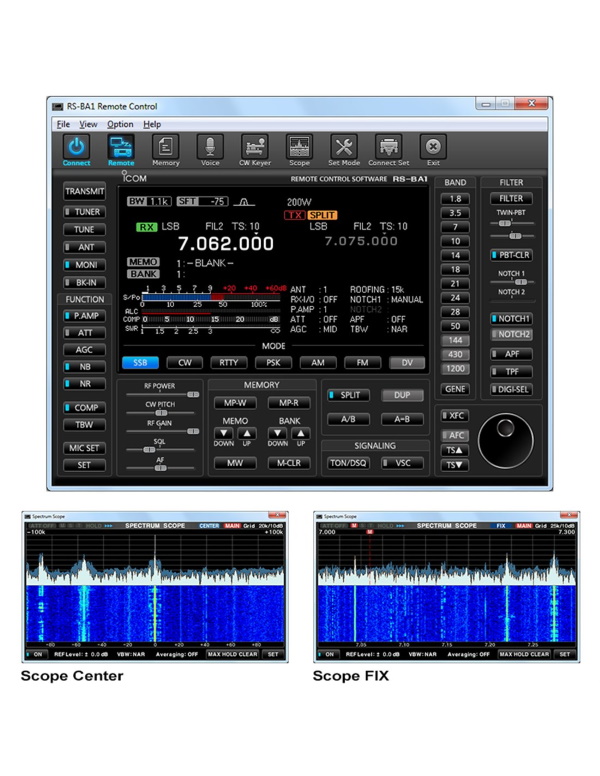This screenshot has width=600, height=776.
Task: Click the main tuning dial knob
Action: tap(505, 440)
